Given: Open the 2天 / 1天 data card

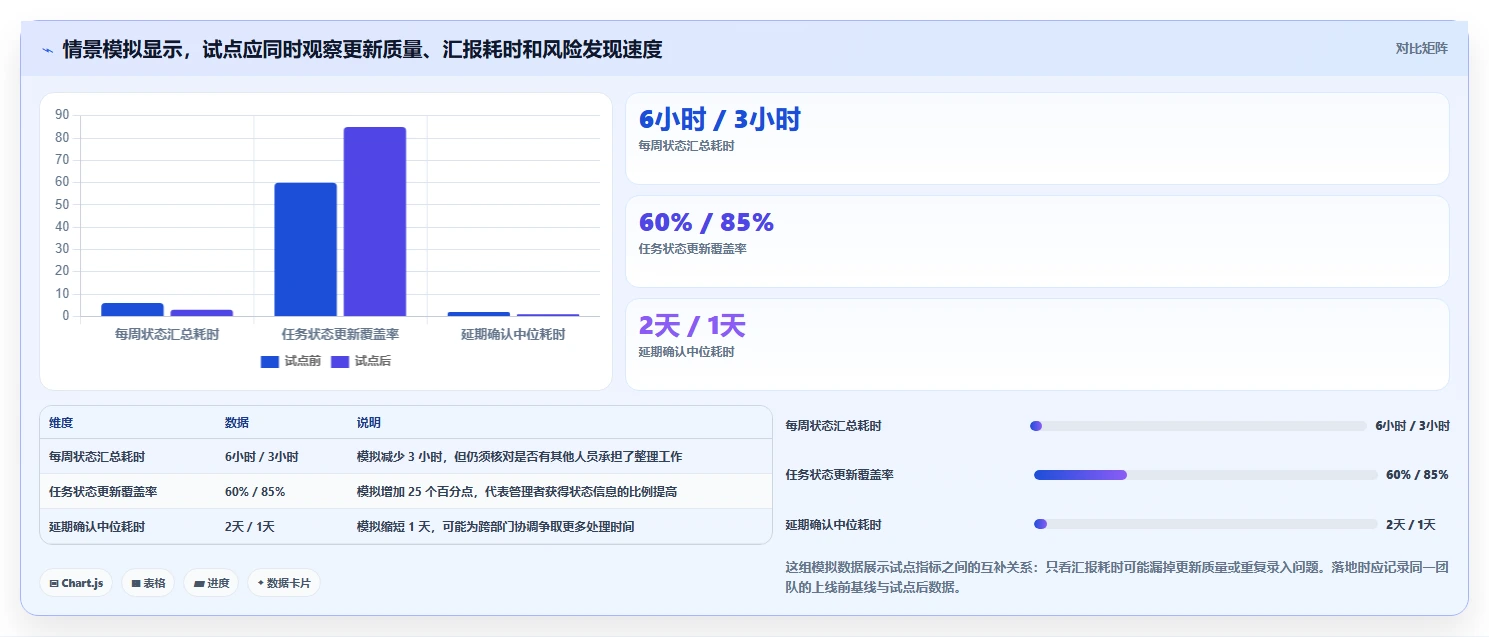Looking at the screenshot, I should point(1037,344).
